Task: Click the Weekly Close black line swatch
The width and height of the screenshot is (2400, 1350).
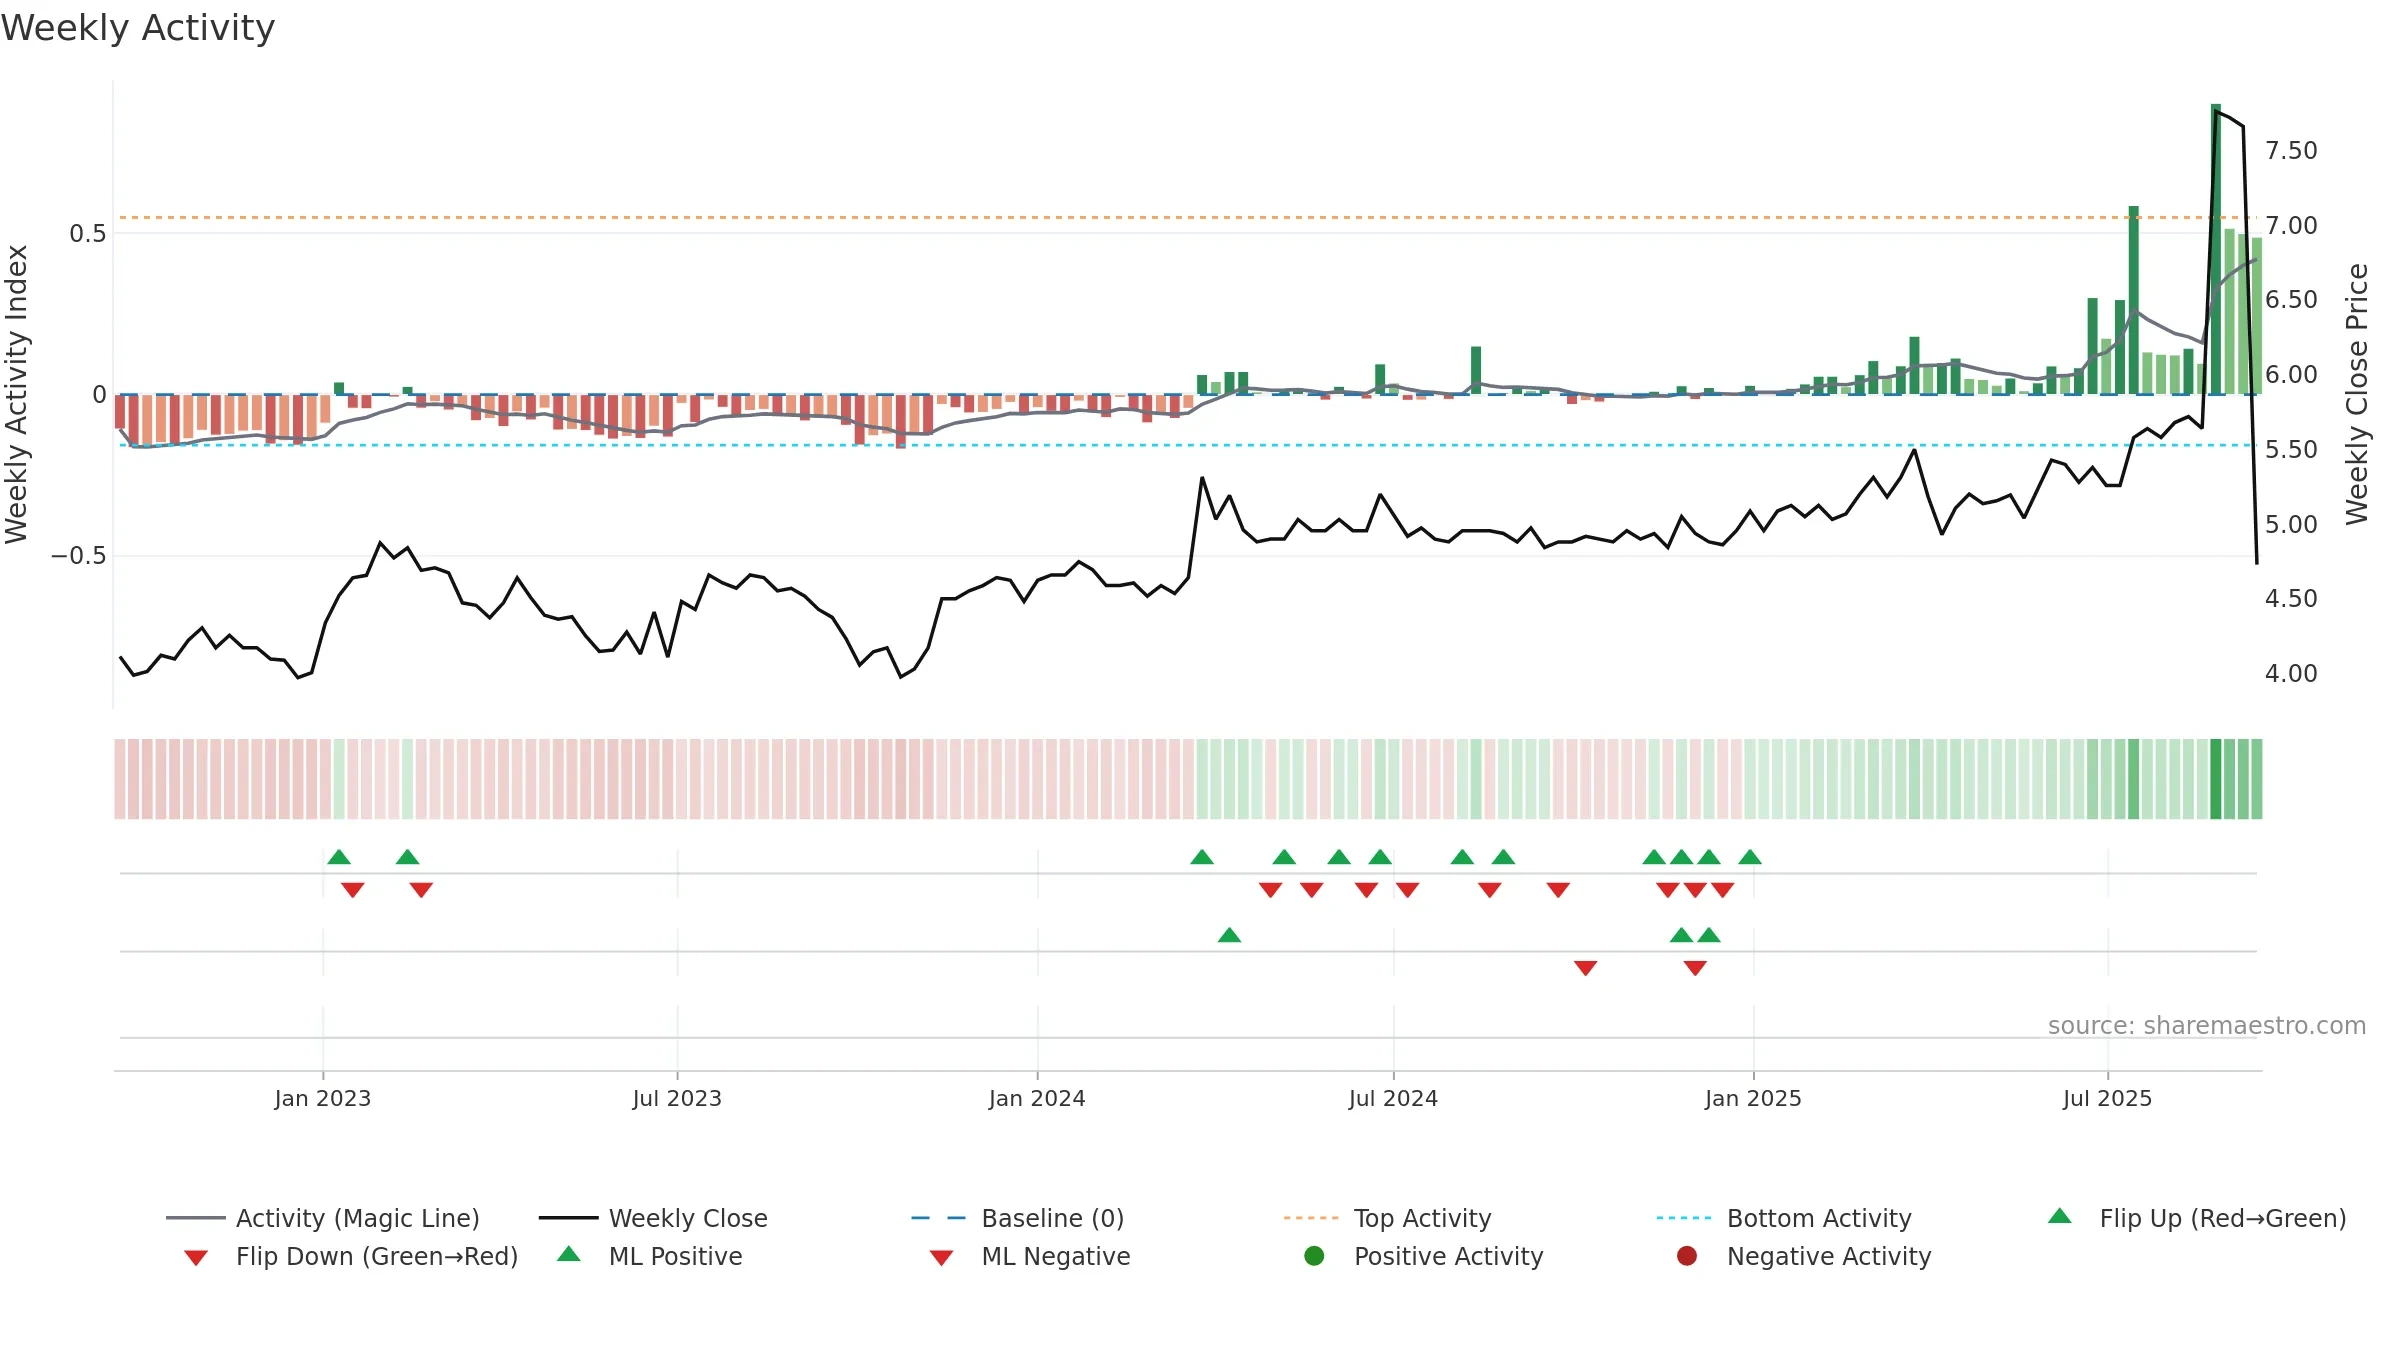Action: (x=568, y=1218)
